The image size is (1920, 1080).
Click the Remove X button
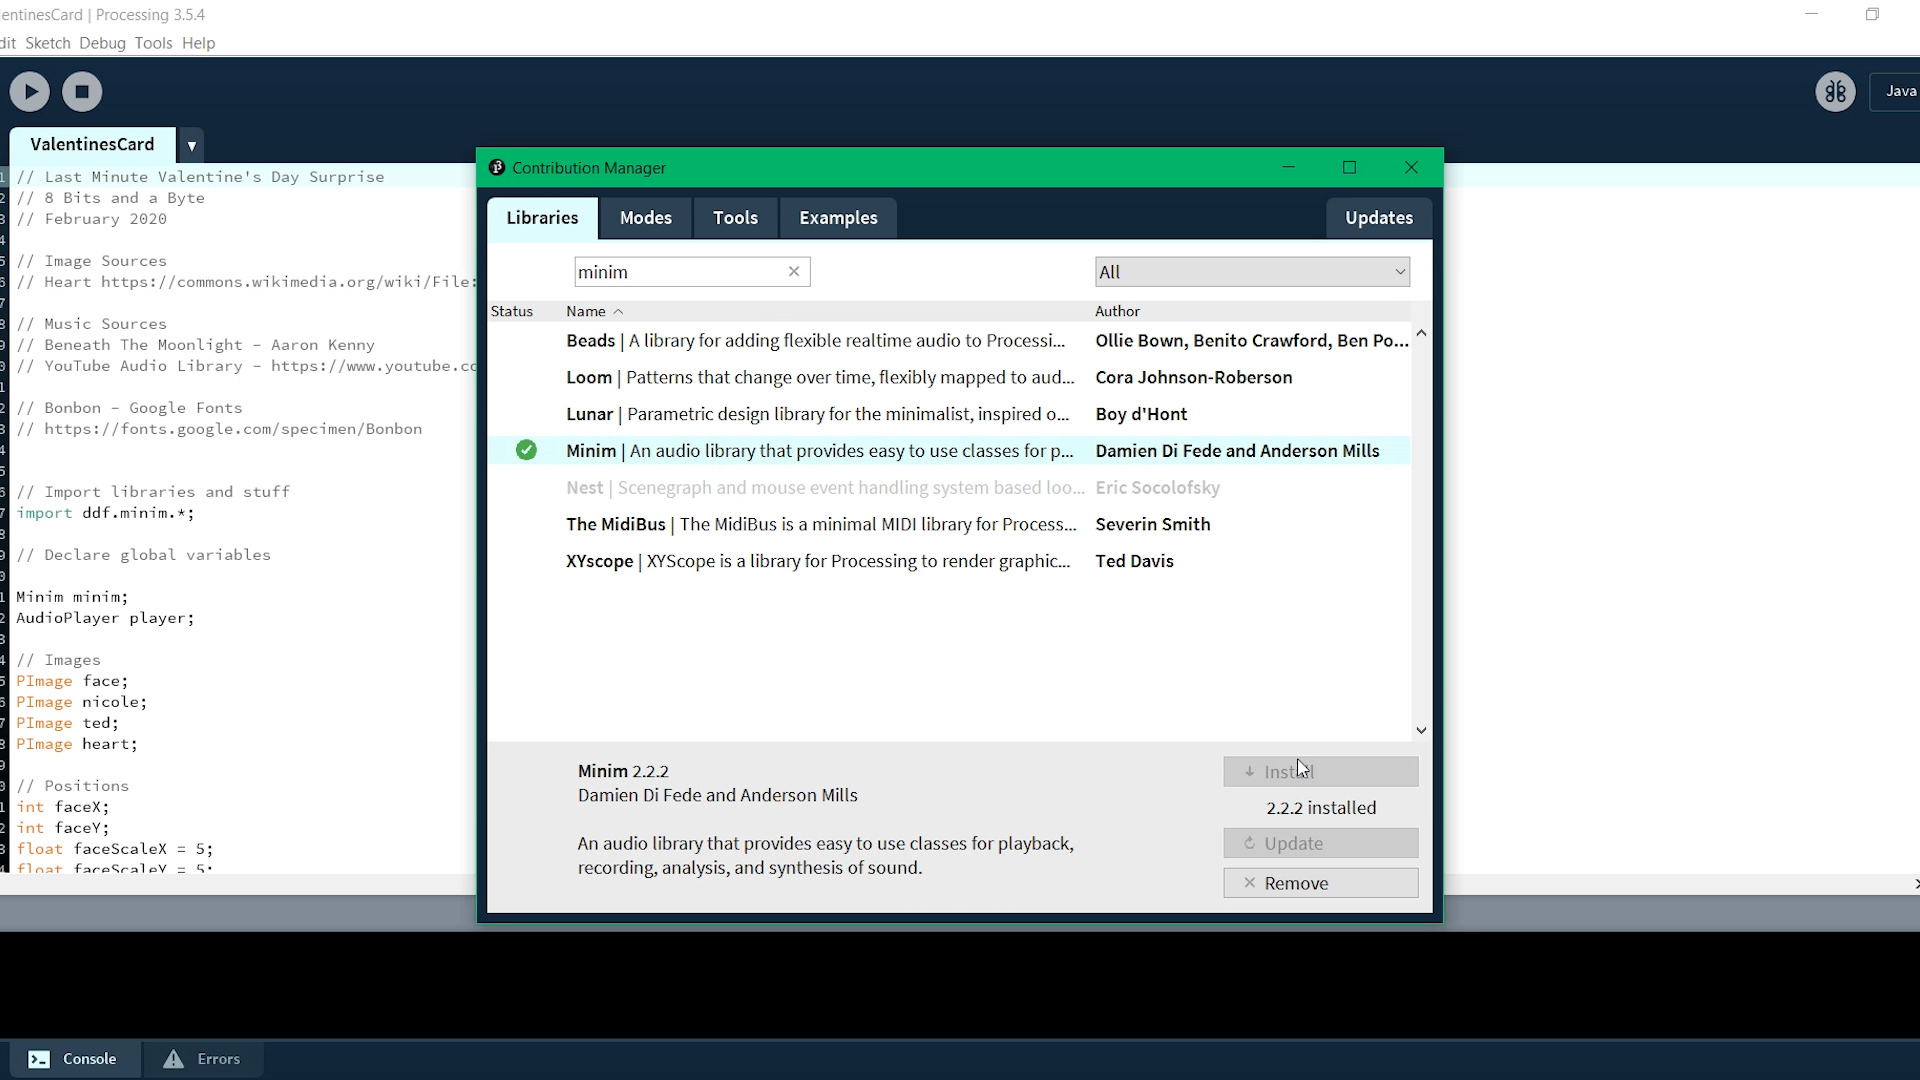click(x=1320, y=883)
